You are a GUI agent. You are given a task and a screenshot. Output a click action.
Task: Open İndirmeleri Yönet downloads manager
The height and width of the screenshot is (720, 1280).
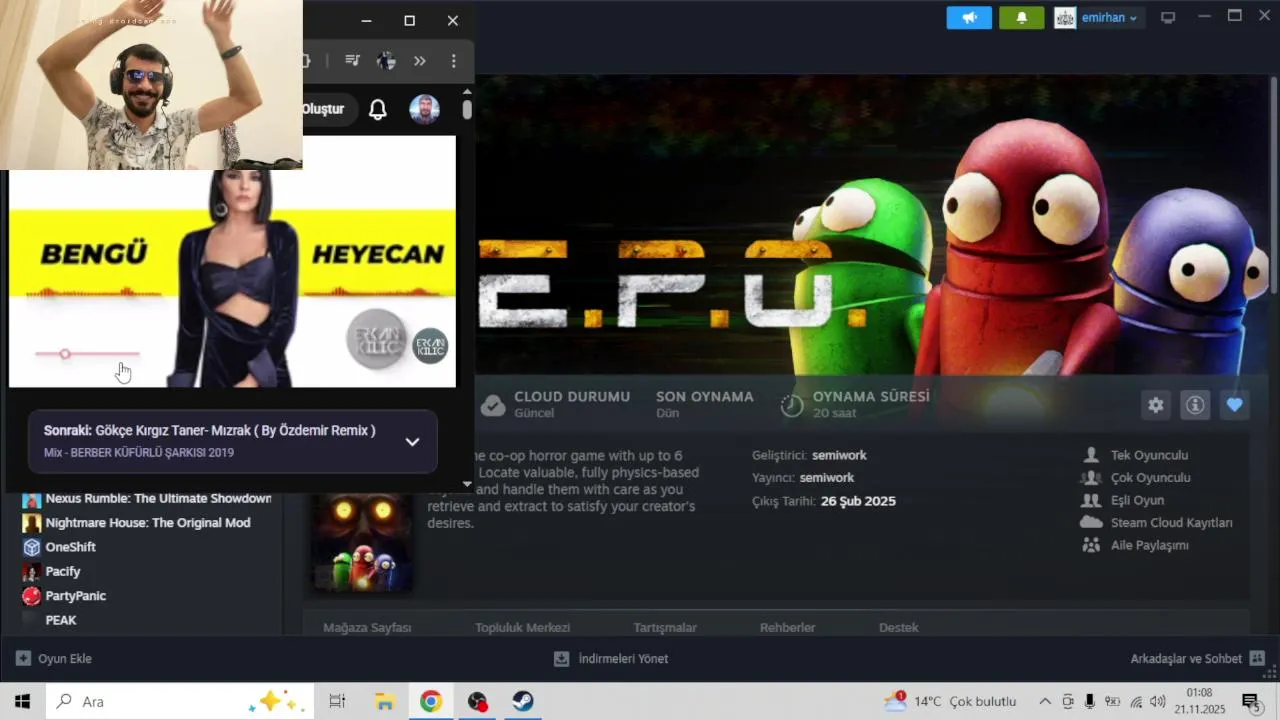point(611,659)
